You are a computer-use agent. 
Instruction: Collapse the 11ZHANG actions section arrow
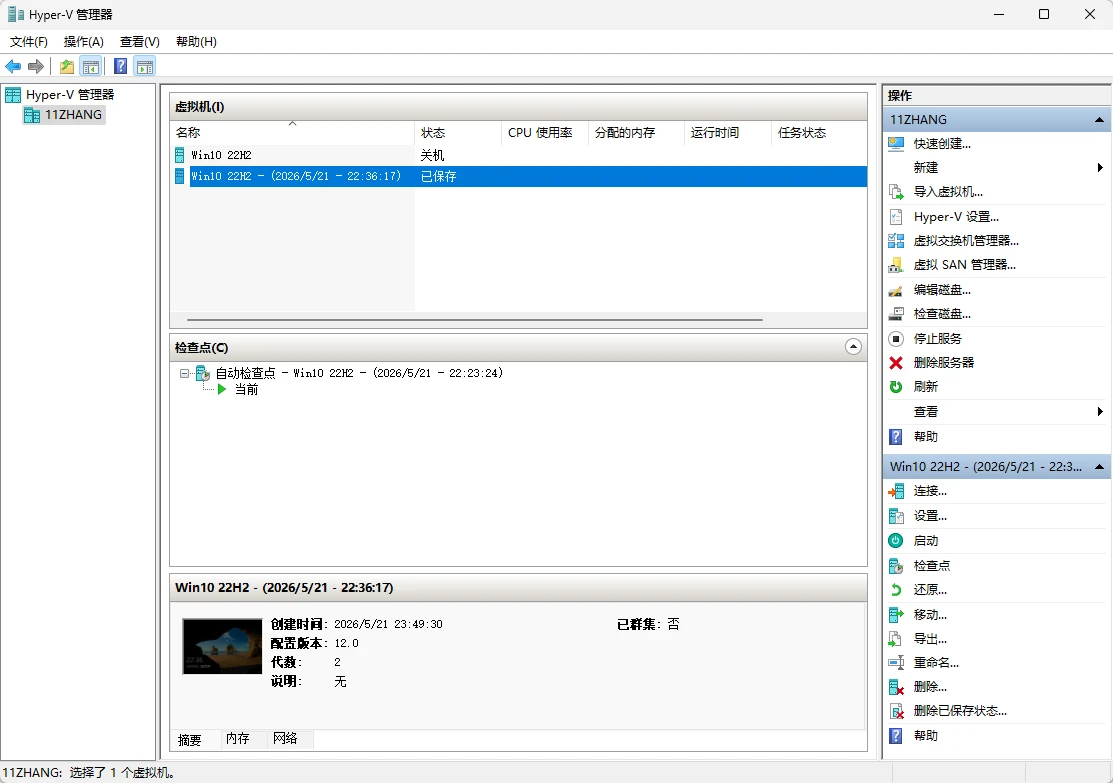point(1099,120)
